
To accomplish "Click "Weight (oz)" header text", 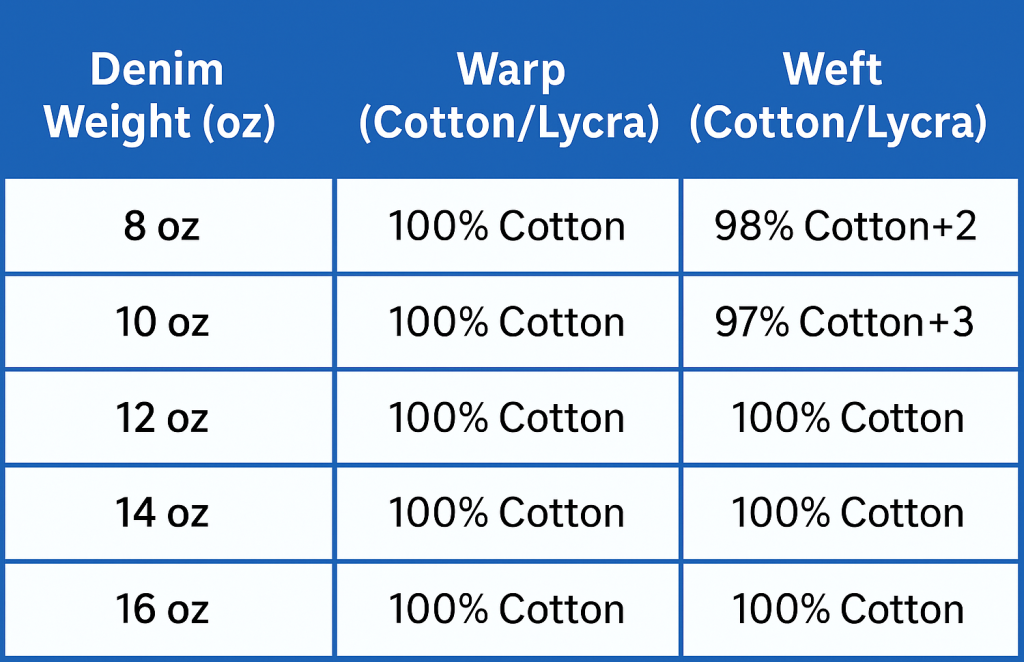I will (x=160, y=122).
